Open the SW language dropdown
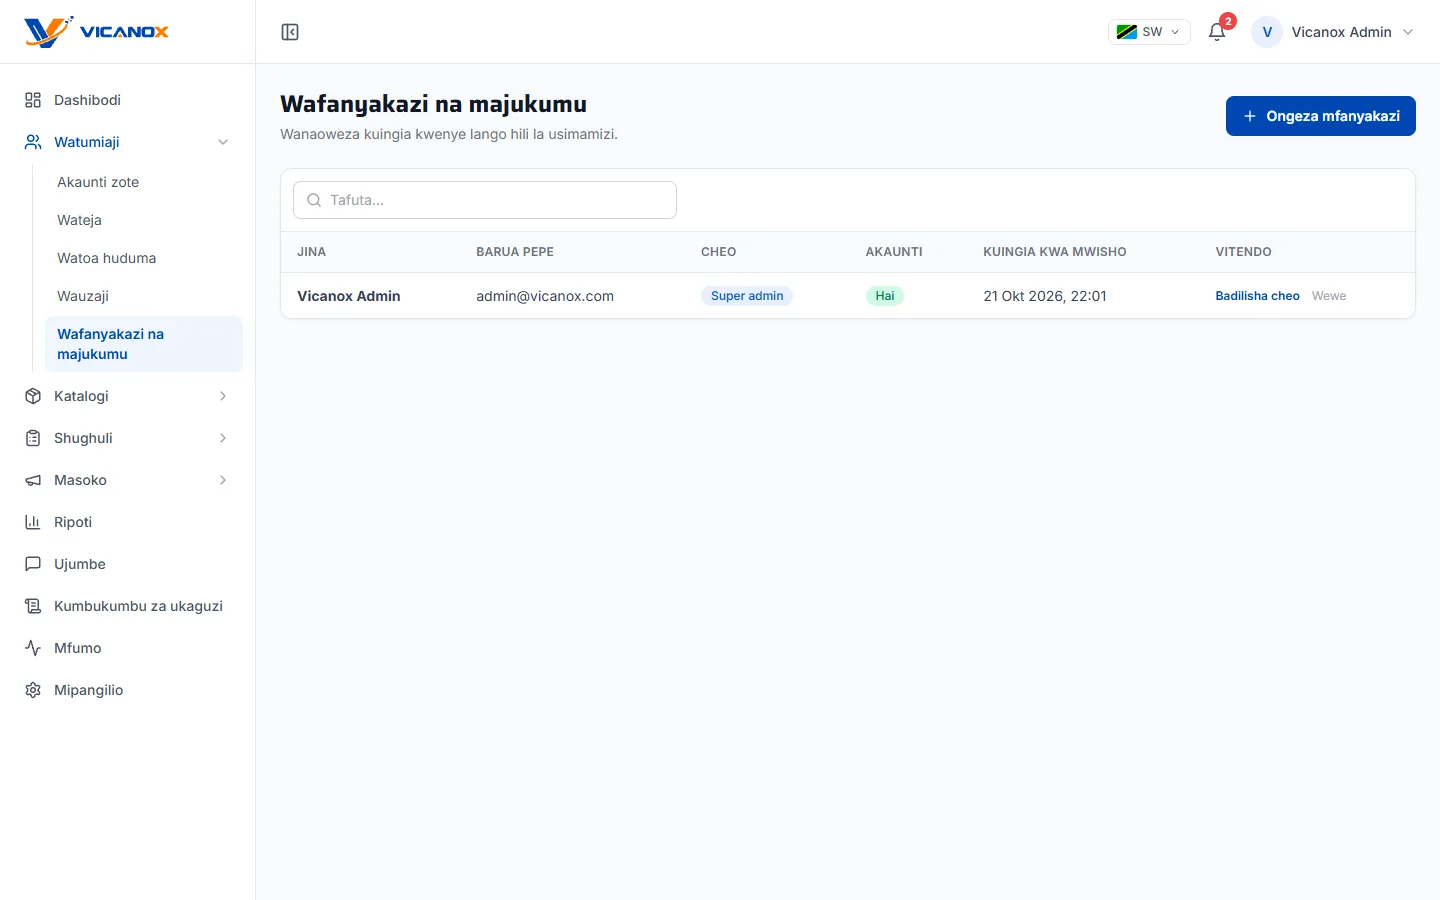This screenshot has height=900, width=1440. pyautogui.click(x=1149, y=32)
